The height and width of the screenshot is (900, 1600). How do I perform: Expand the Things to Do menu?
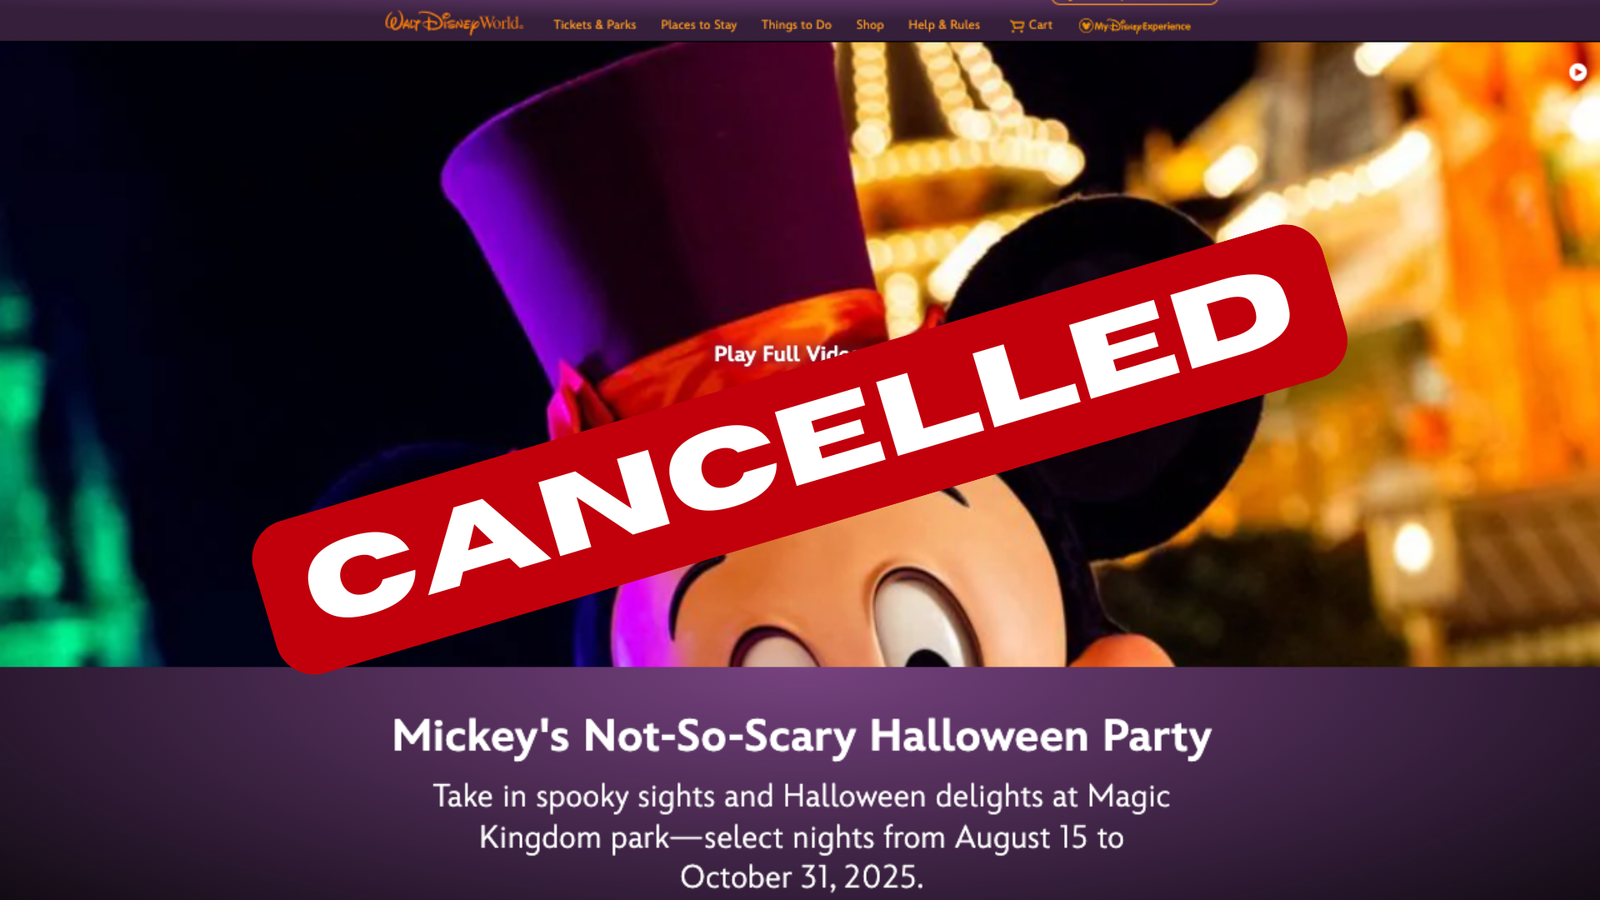pyautogui.click(x=796, y=25)
